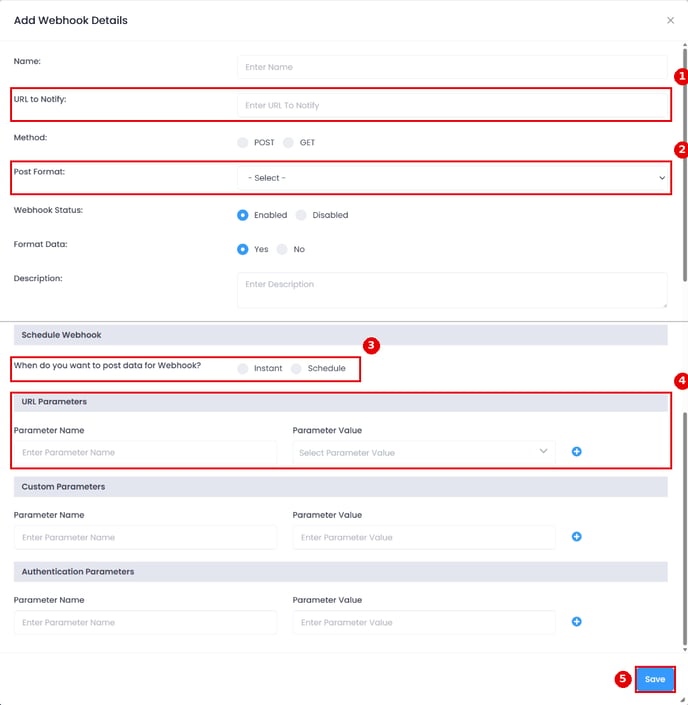Select the POST method radio button

tap(243, 143)
